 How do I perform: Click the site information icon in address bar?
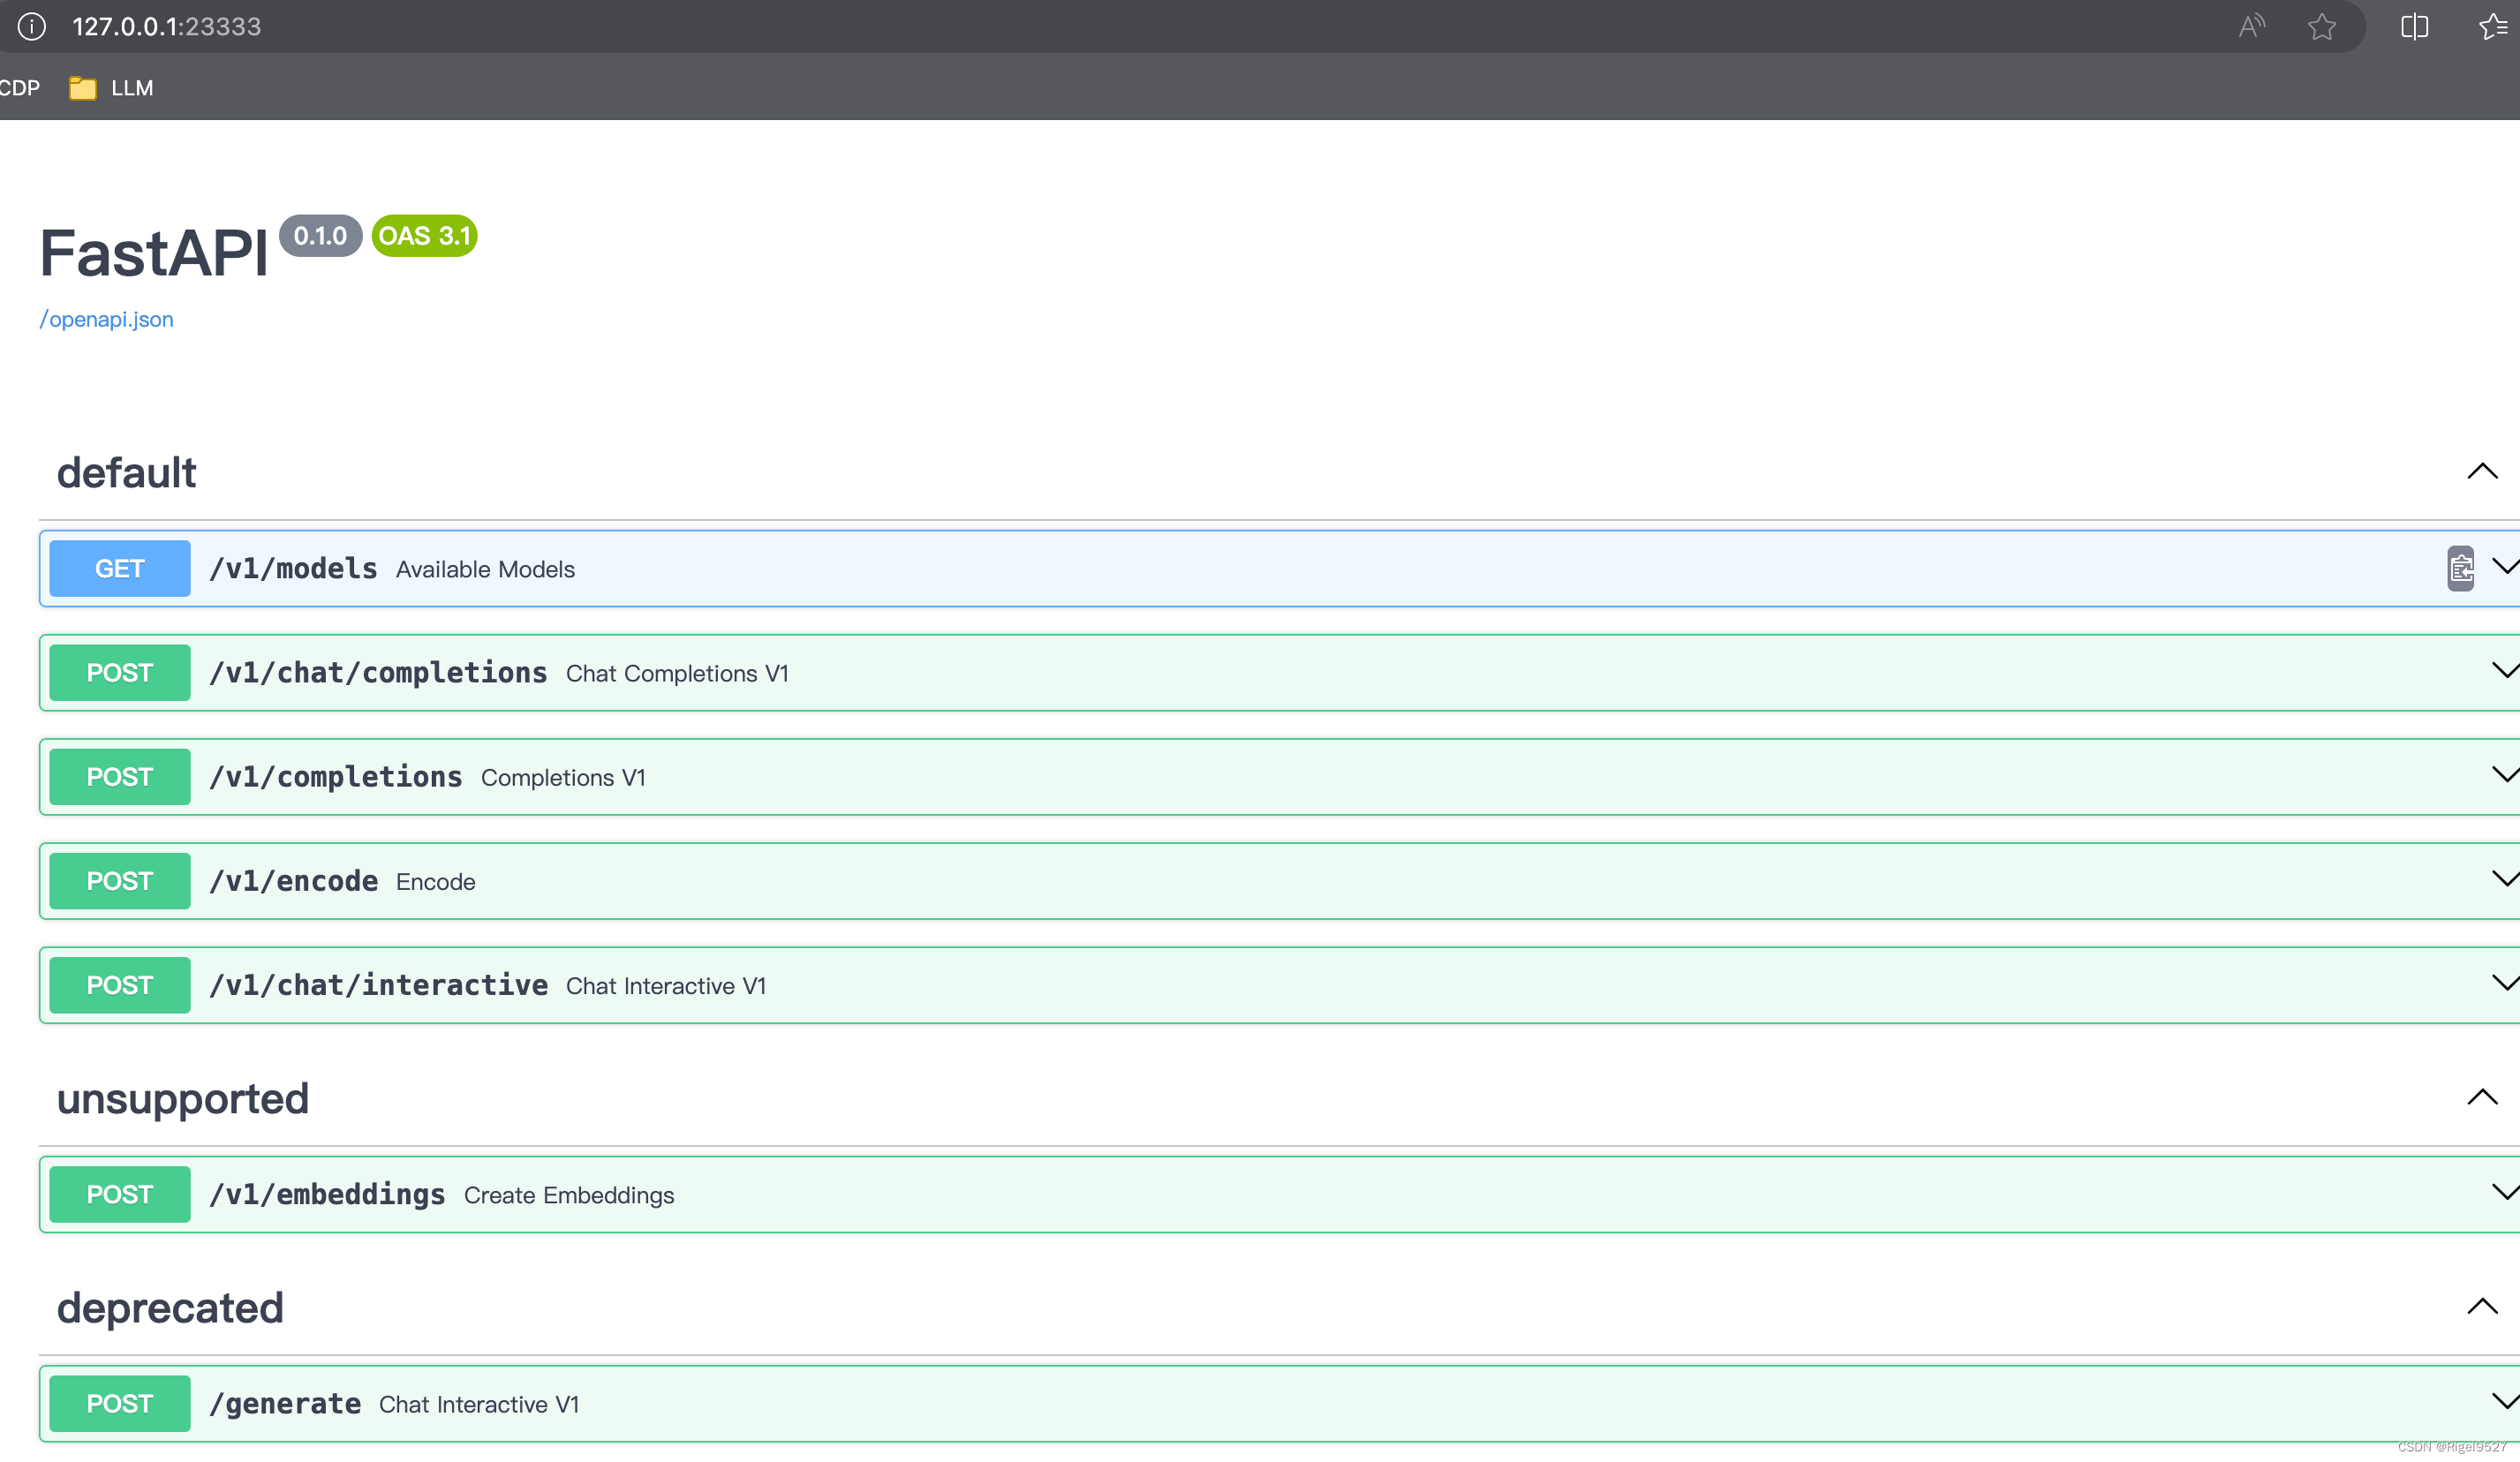[x=32, y=26]
